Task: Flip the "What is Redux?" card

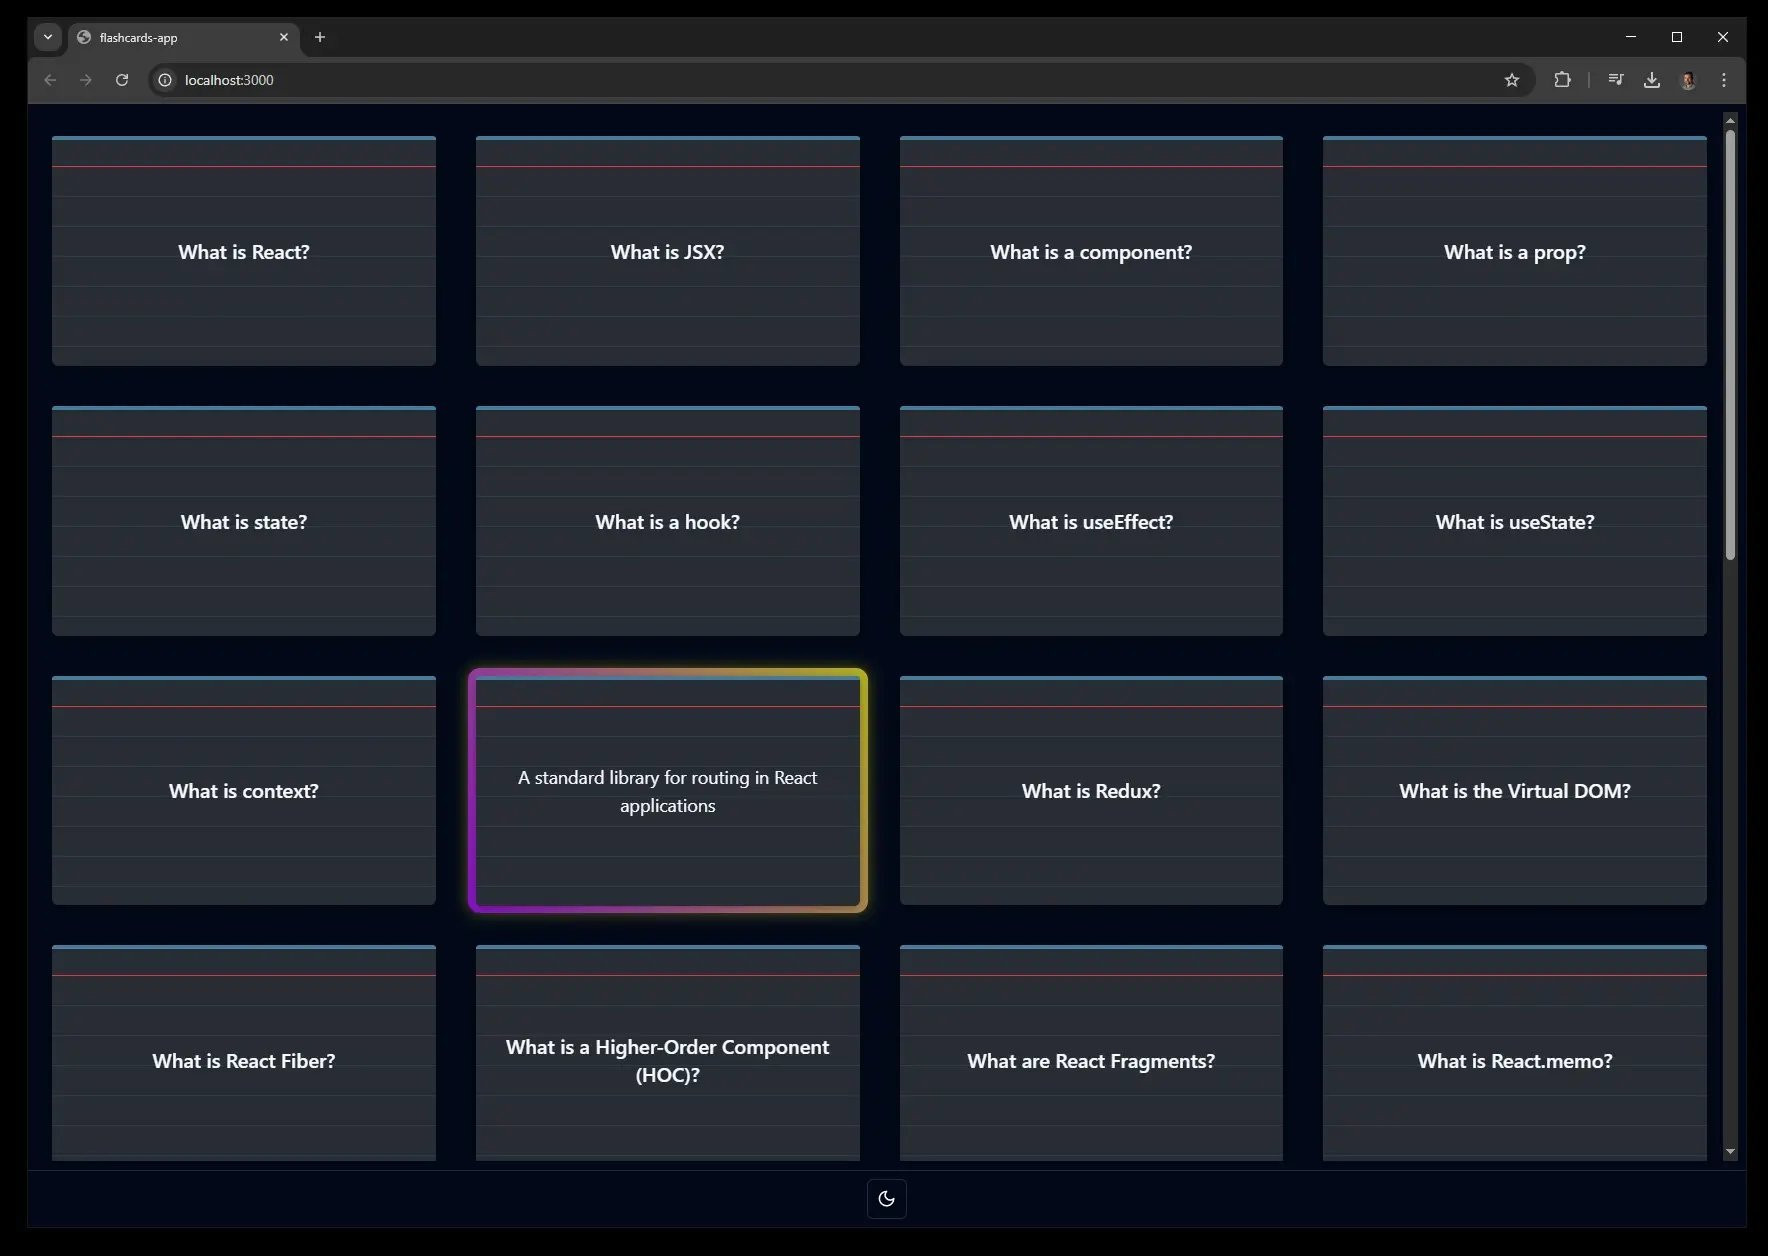Action: point(1091,791)
